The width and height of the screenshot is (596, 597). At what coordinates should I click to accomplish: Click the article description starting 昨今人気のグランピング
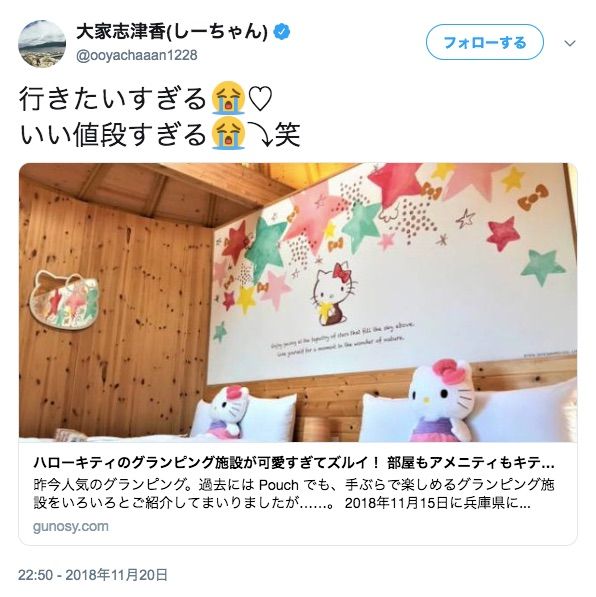point(294,494)
